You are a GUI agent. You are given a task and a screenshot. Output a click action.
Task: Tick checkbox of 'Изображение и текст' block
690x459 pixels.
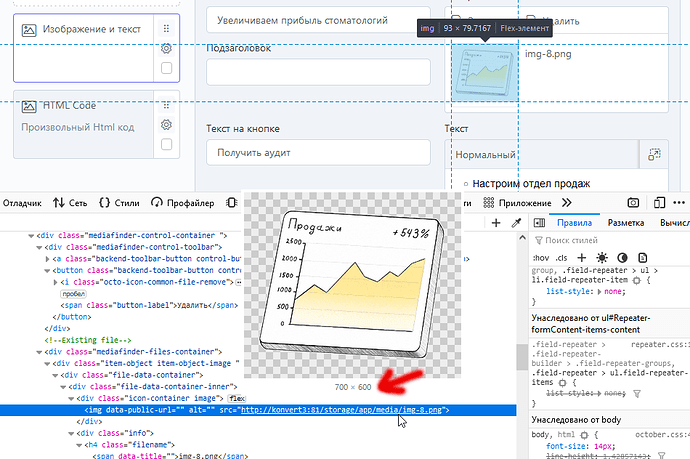[166, 68]
